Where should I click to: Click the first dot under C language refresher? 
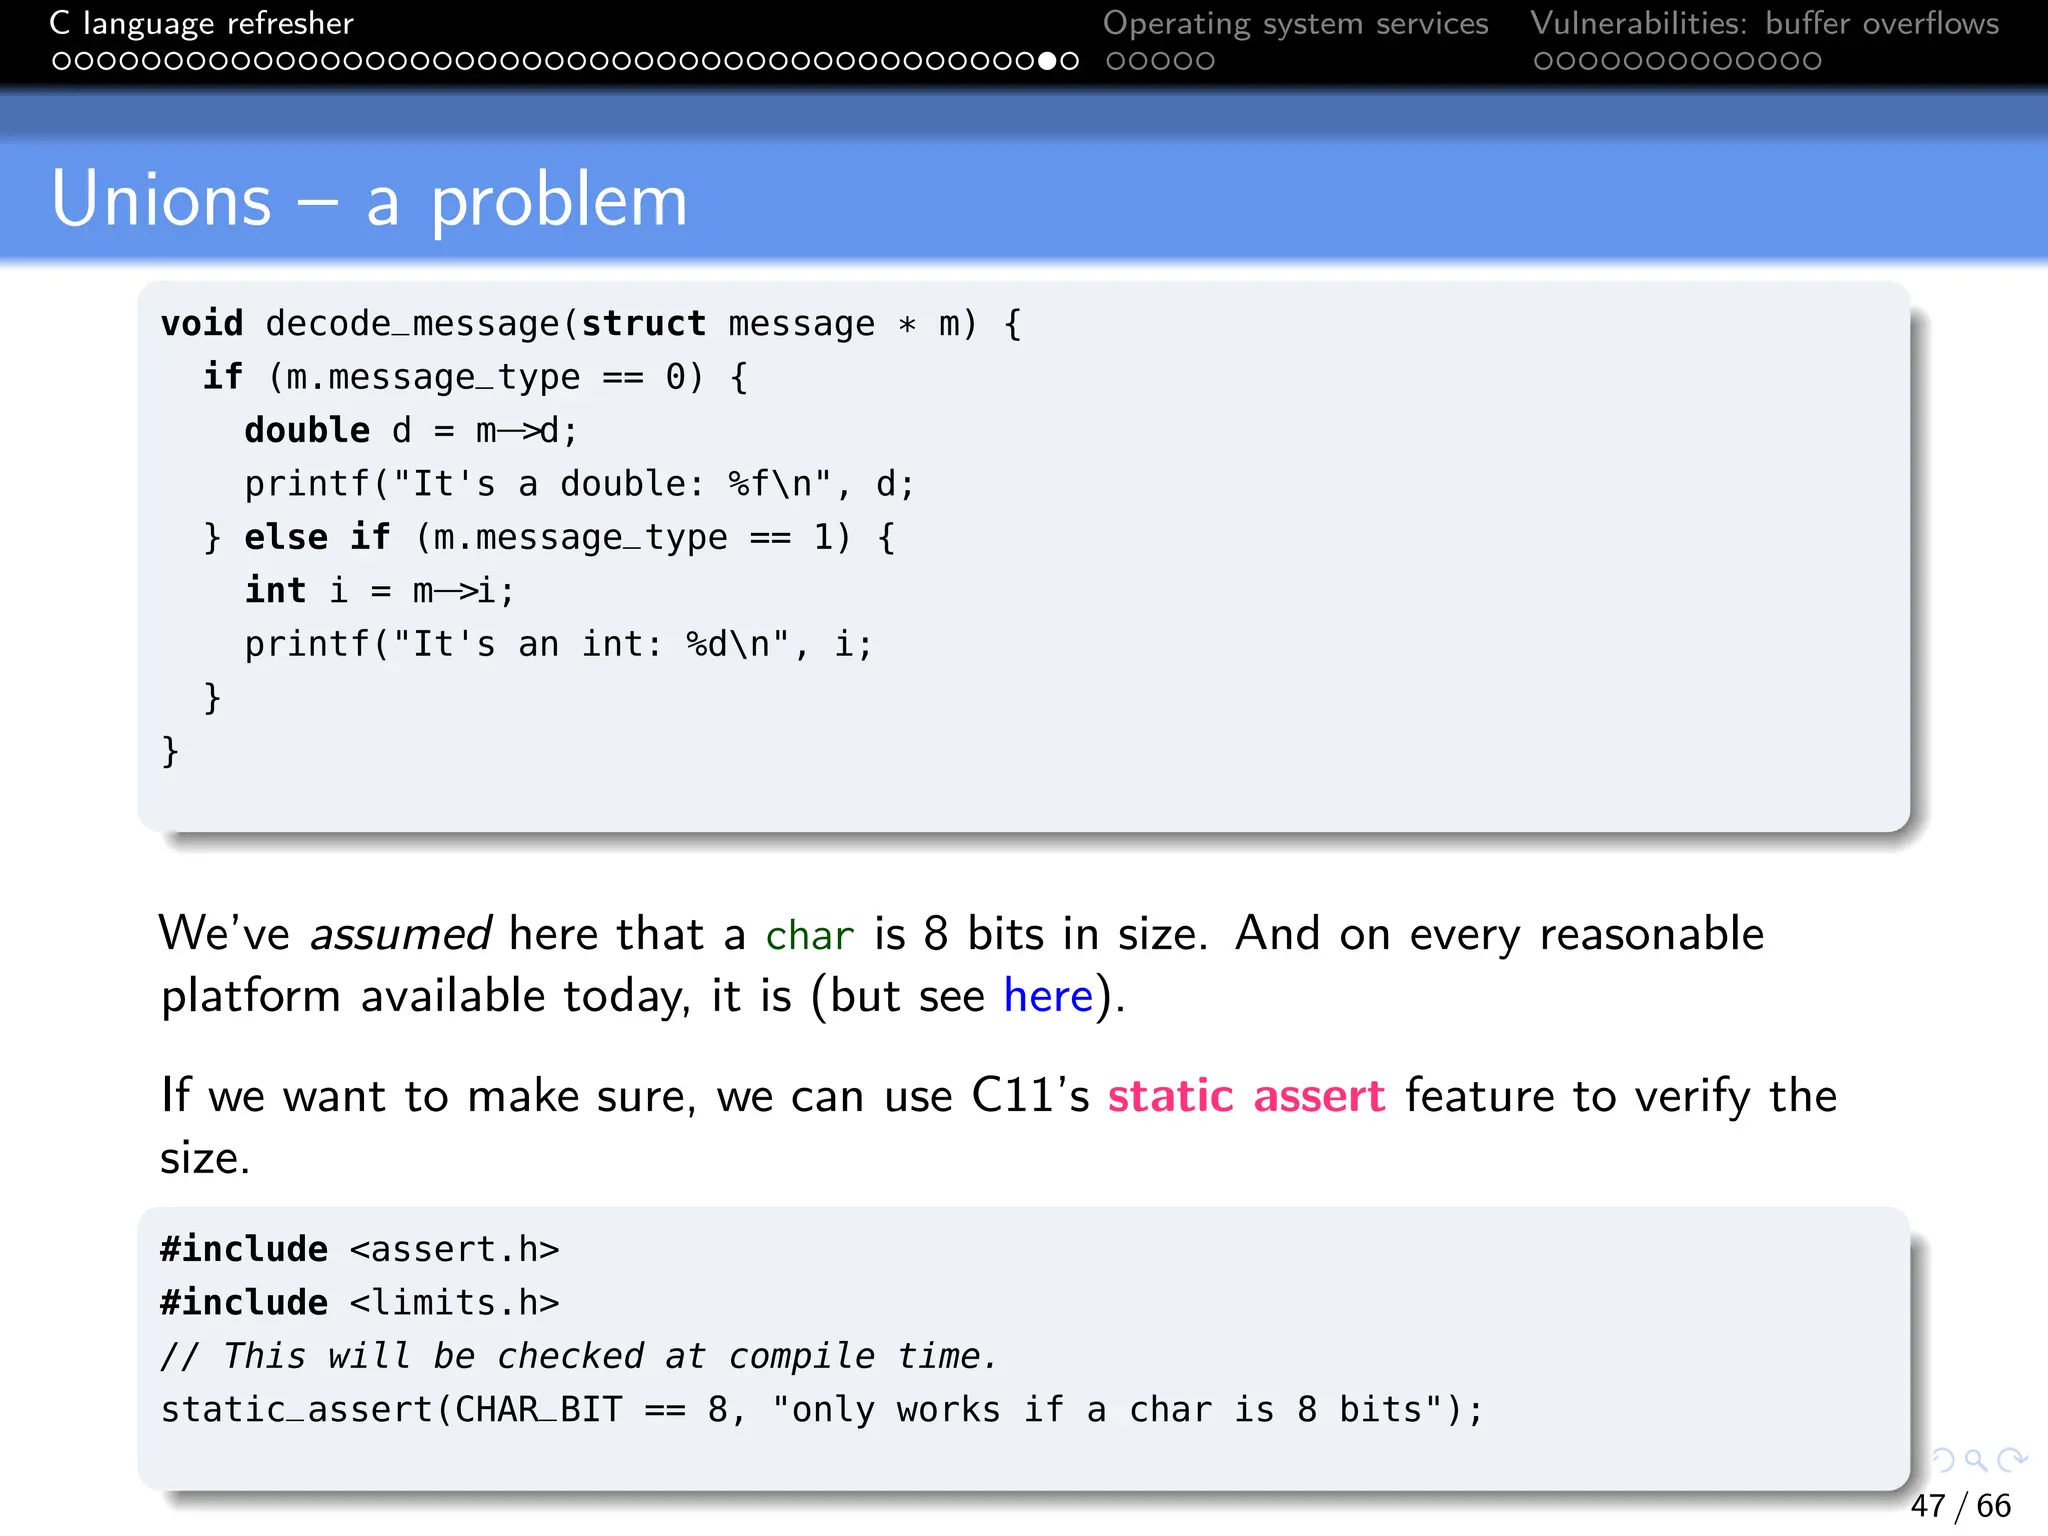point(62,61)
